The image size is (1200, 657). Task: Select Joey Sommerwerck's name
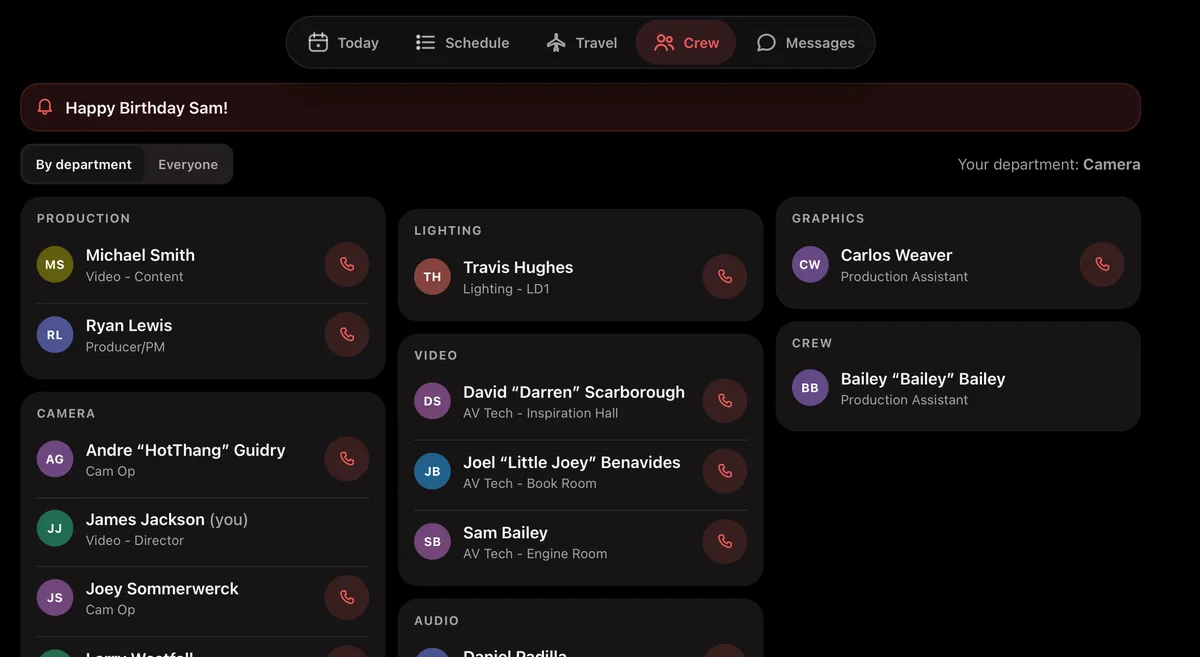pyautogui.click(x=162, y=588)
